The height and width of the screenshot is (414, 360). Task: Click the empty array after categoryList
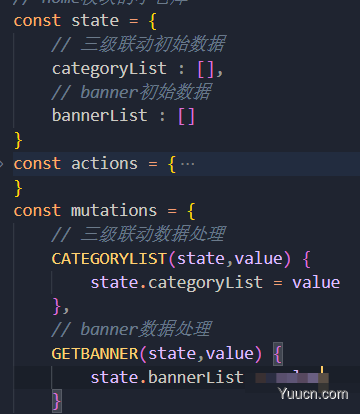206,69
